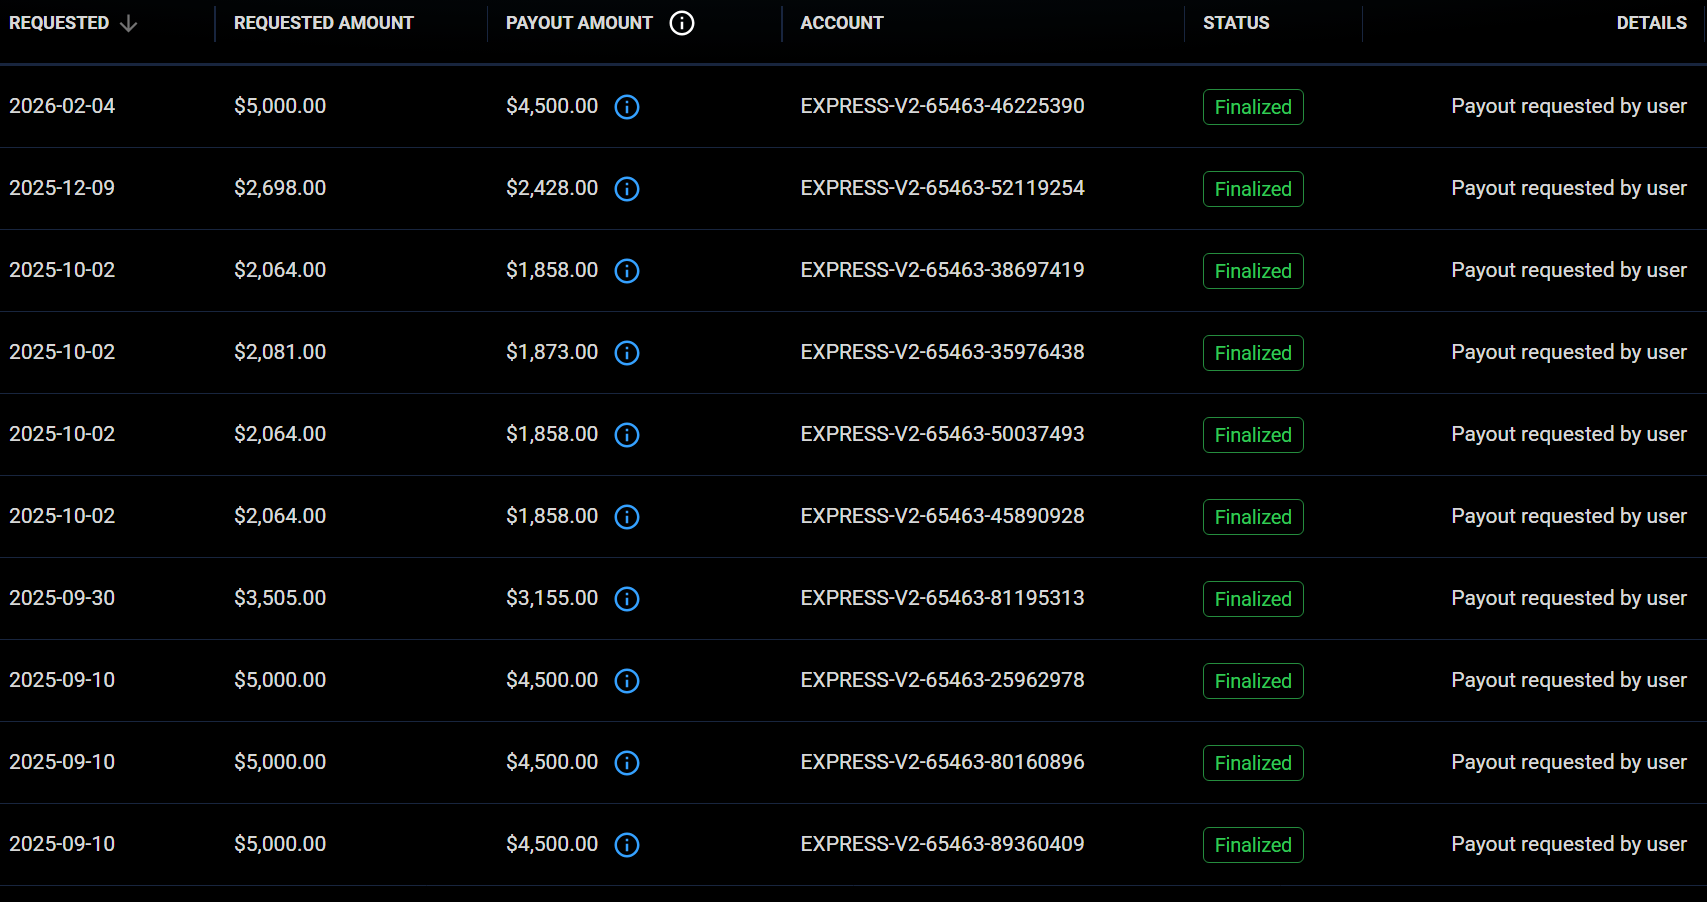Select account EXPRESS-V2-65463-35976438
This screenshot has height=902, width=1707.
click(942, 352)
